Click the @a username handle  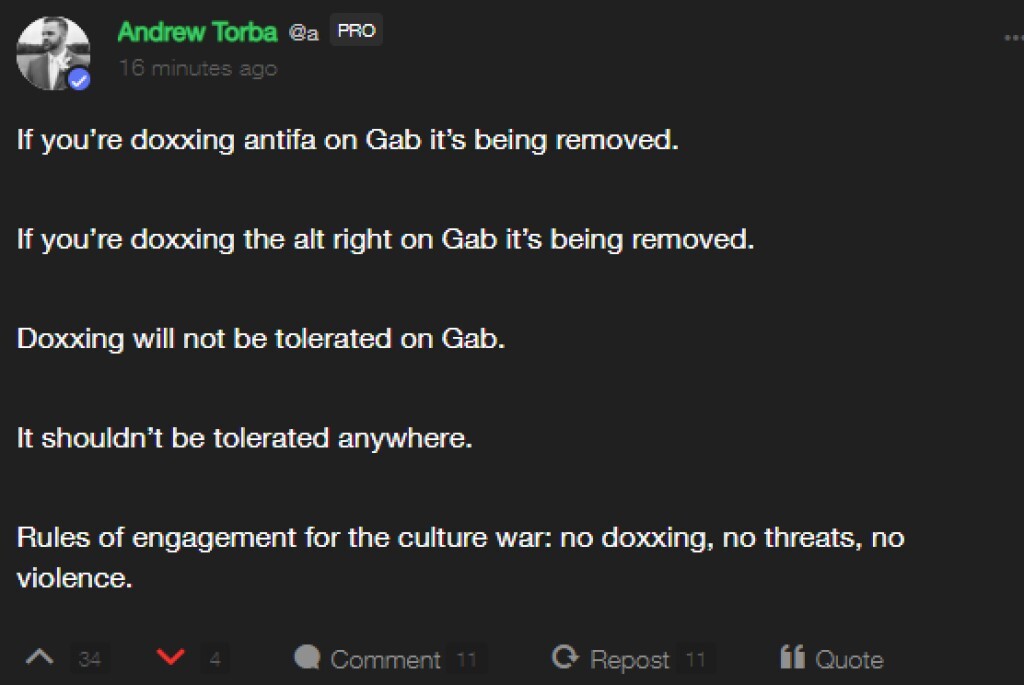click(304, 33)
